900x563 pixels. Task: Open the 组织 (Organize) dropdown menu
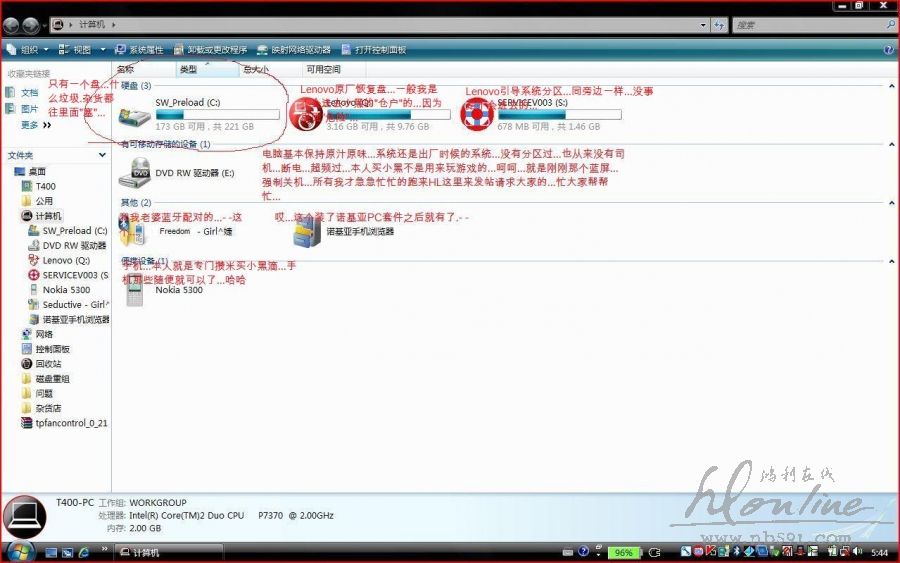pos(28,50)
